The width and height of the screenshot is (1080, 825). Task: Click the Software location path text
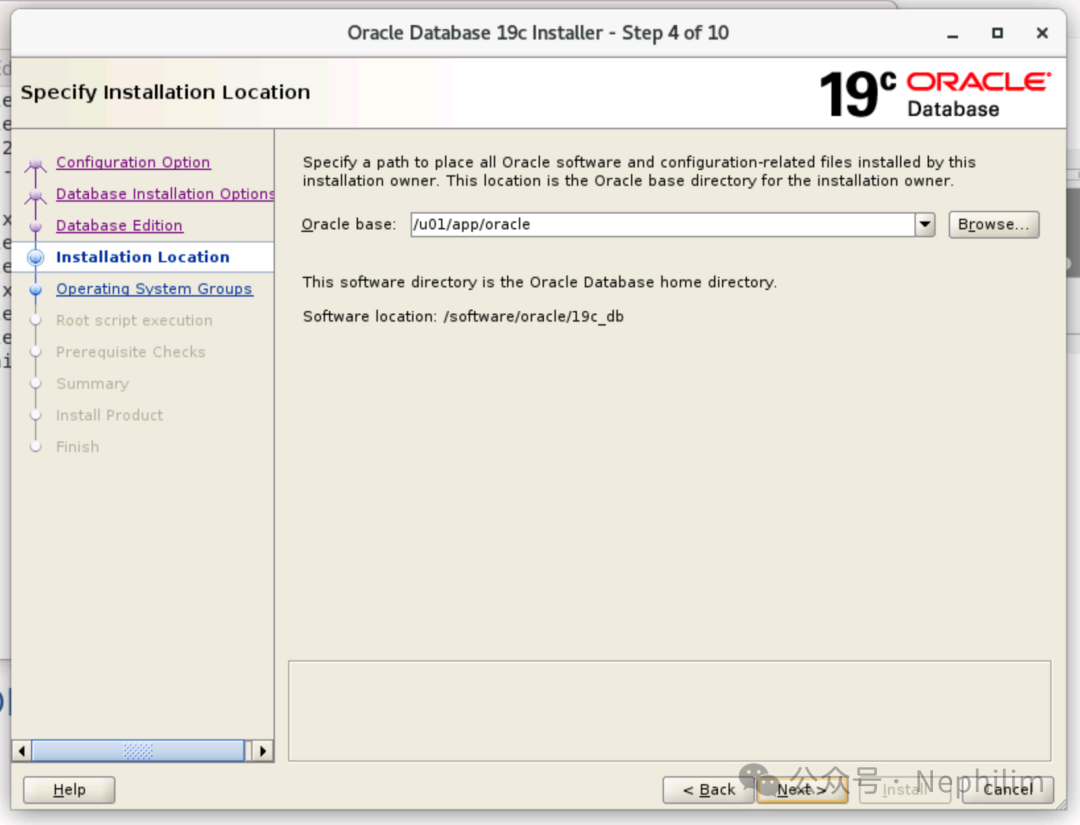click(534, 316)
